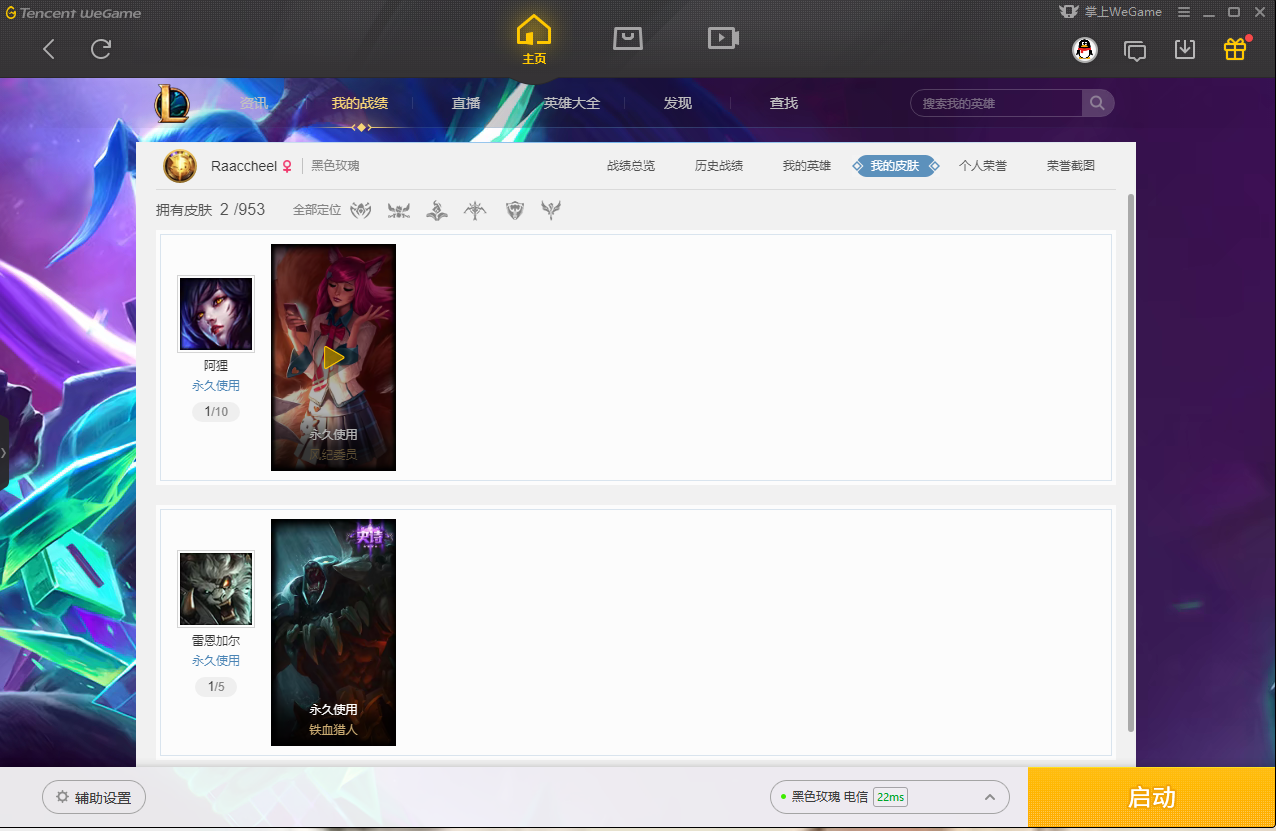Viewport: 1276px width, 831px height.
Task: Open the 发现 tab
Action: [678, 103]
